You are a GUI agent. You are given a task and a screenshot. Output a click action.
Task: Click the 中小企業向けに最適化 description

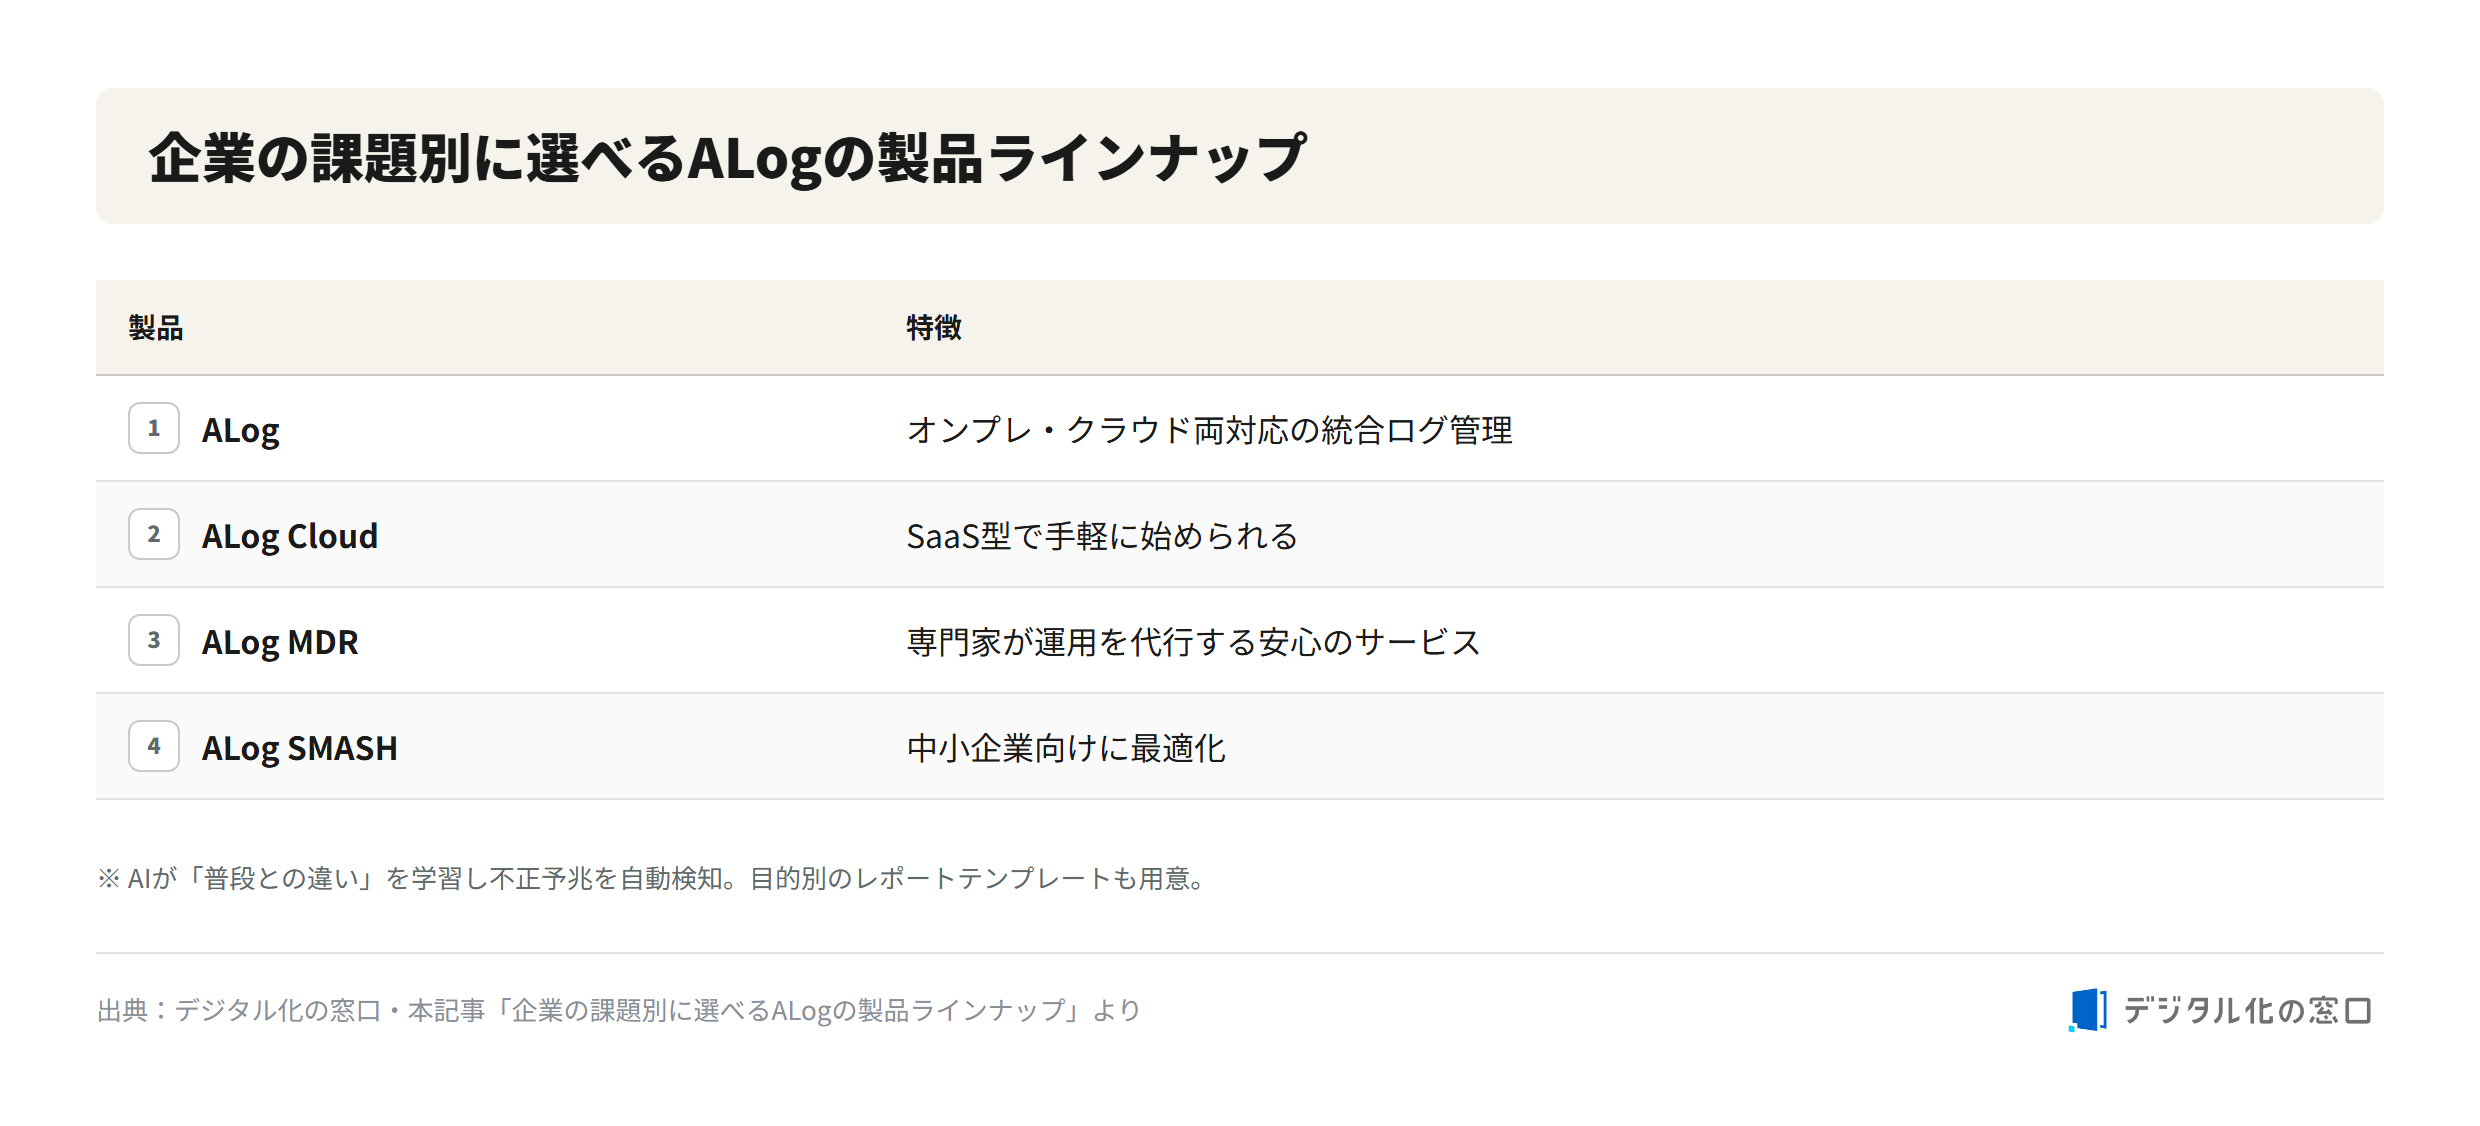[1066, 748]
